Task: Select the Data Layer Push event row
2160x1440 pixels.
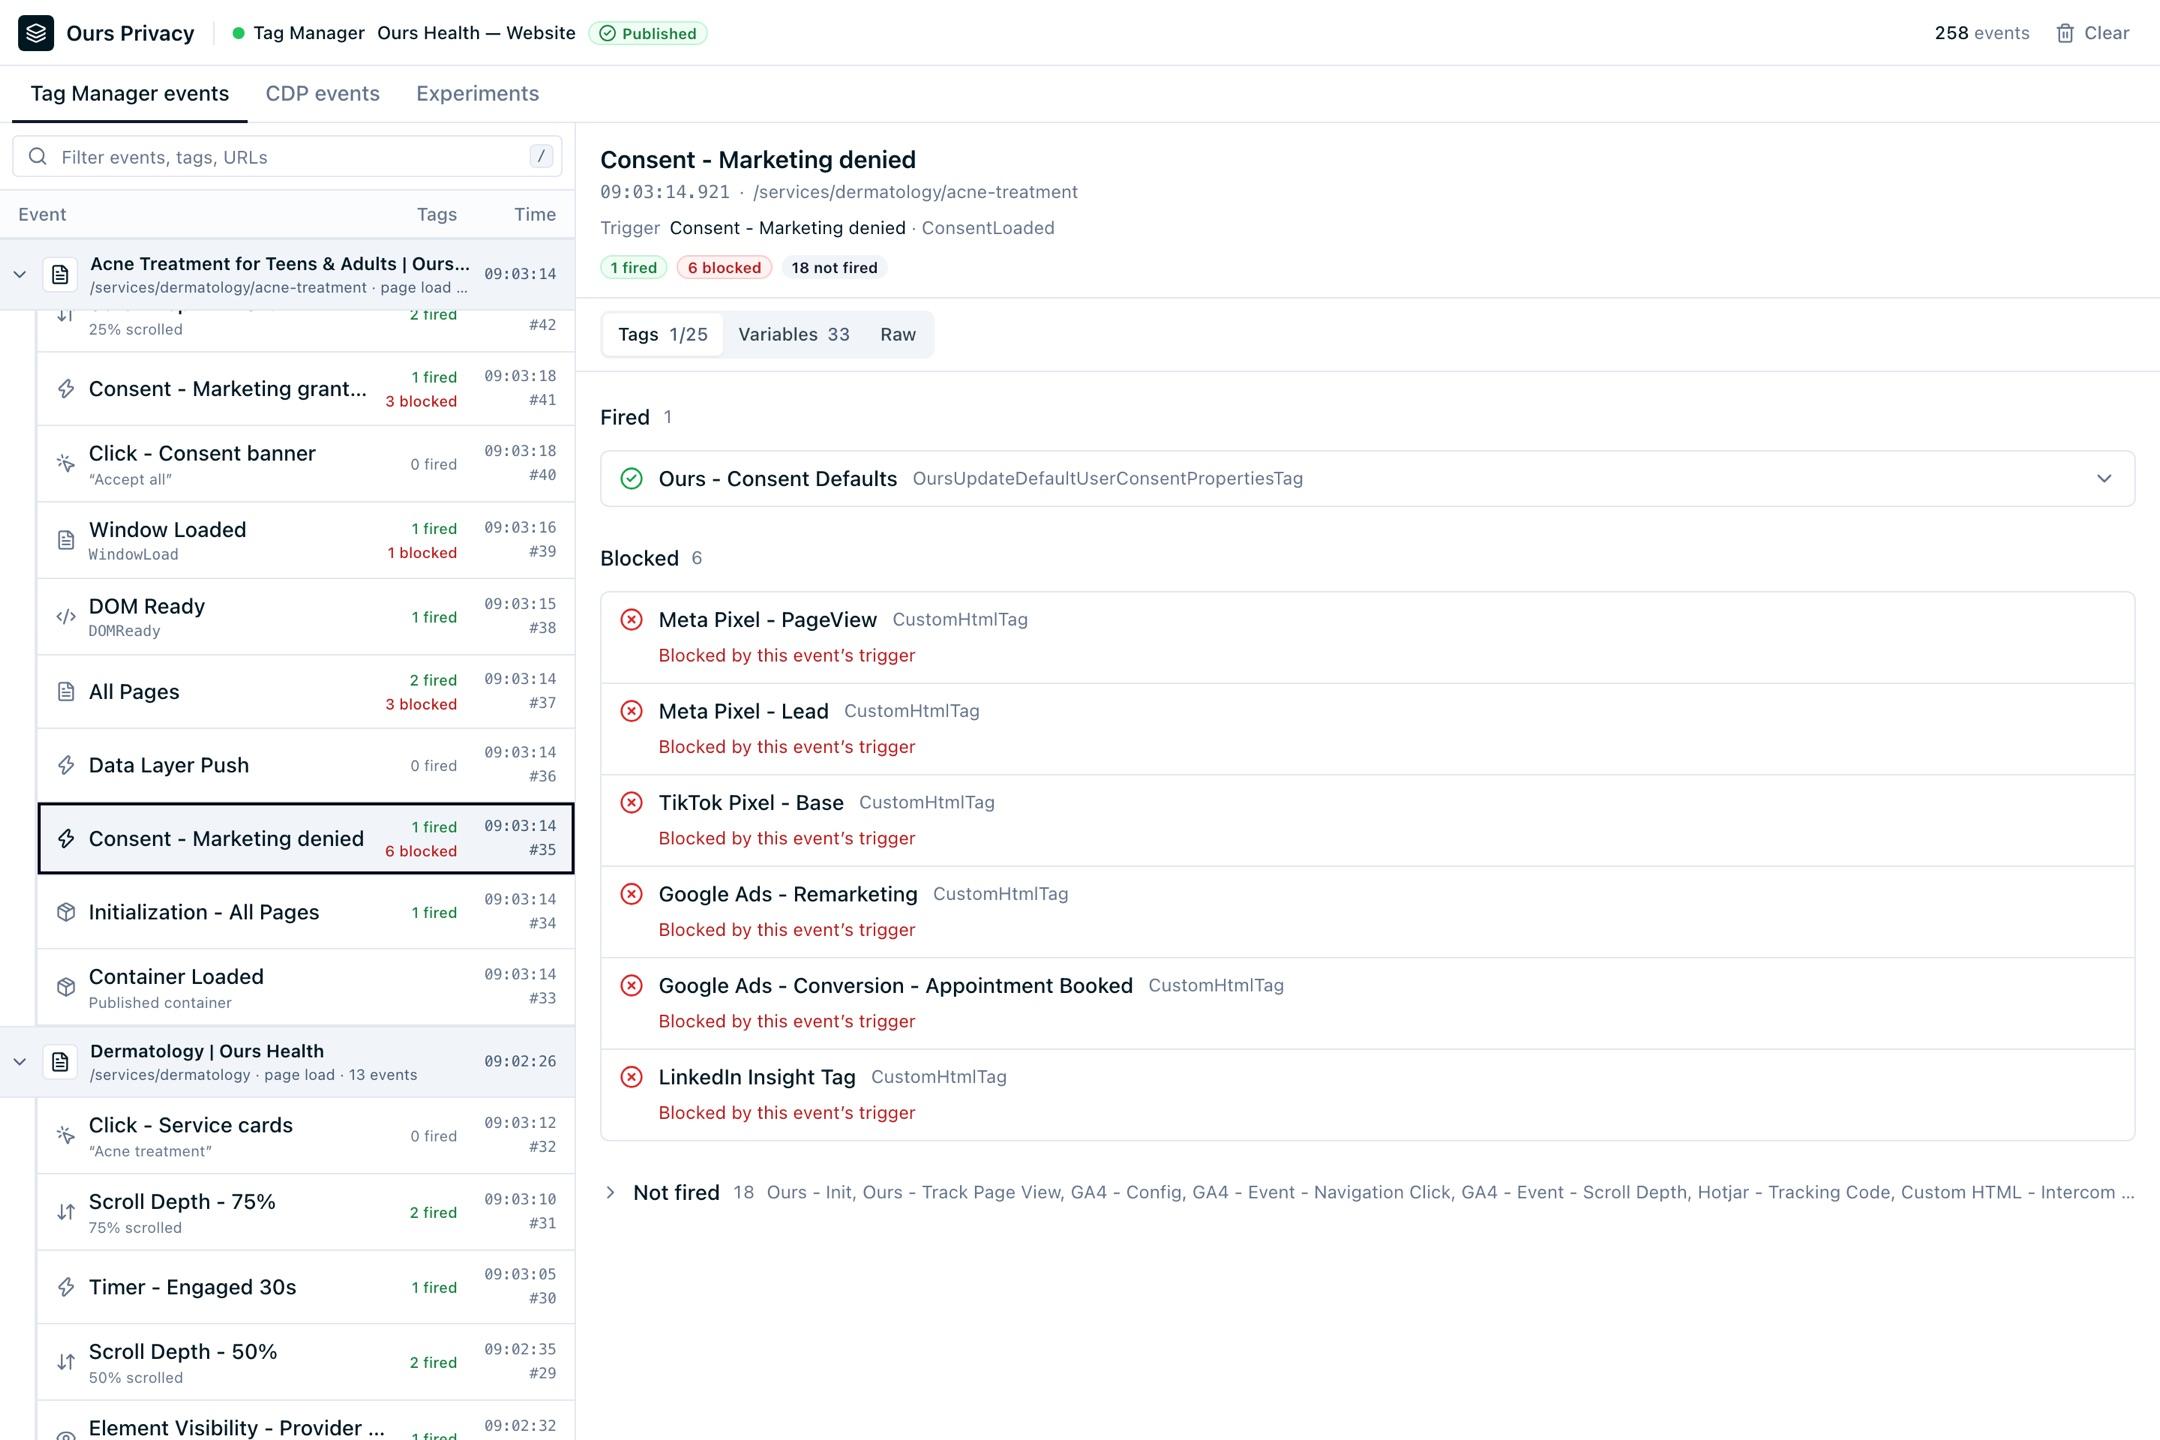Action: 306,765
